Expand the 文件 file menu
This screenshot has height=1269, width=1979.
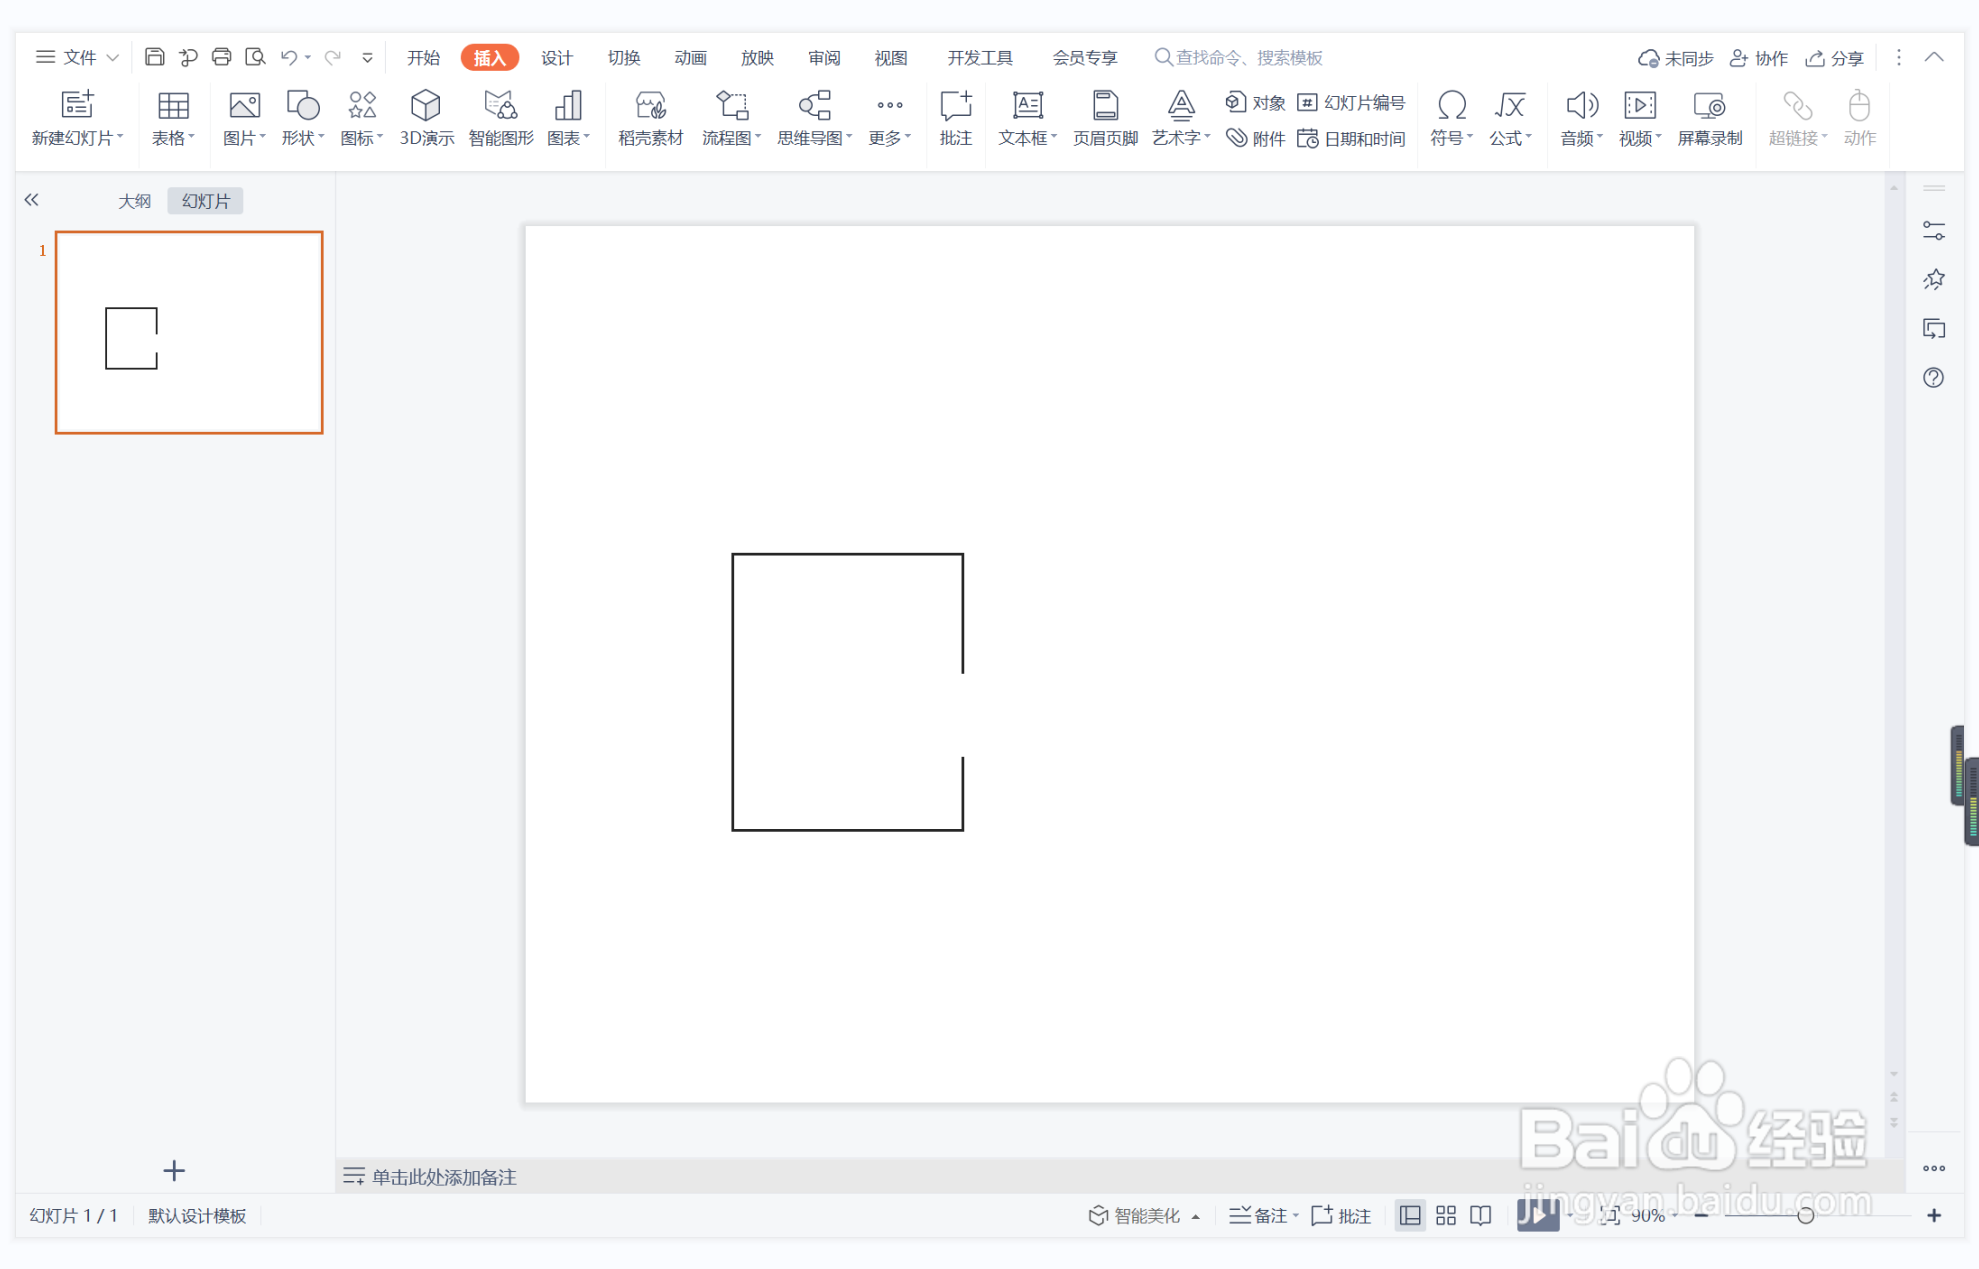[78, 57]
